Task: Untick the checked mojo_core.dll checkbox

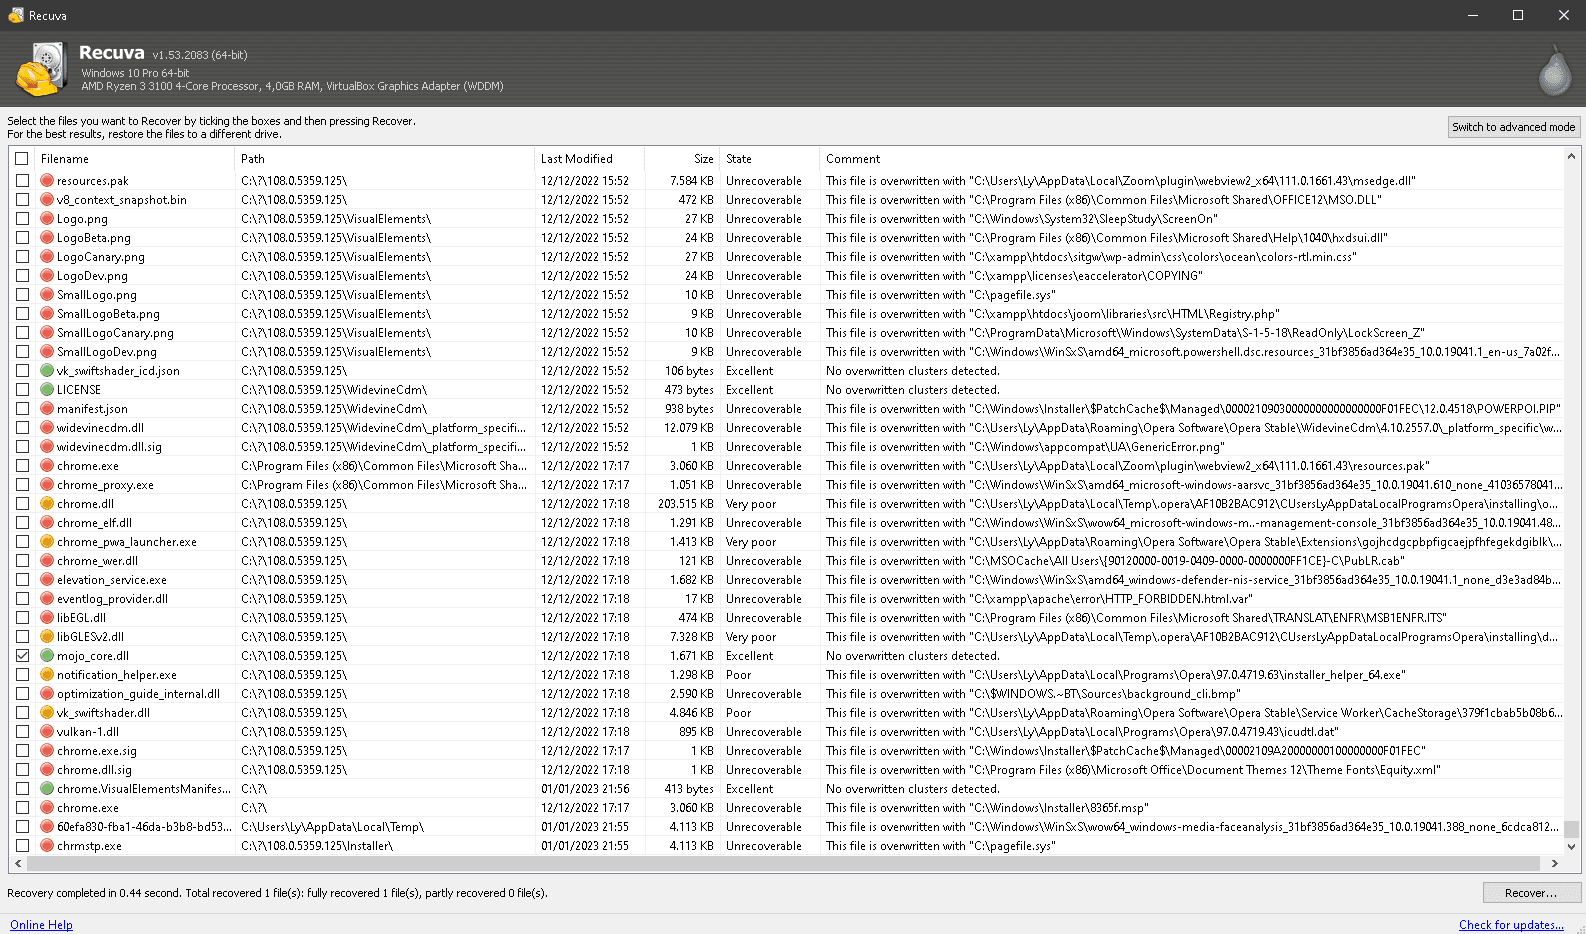Action: tap(22, 656)
